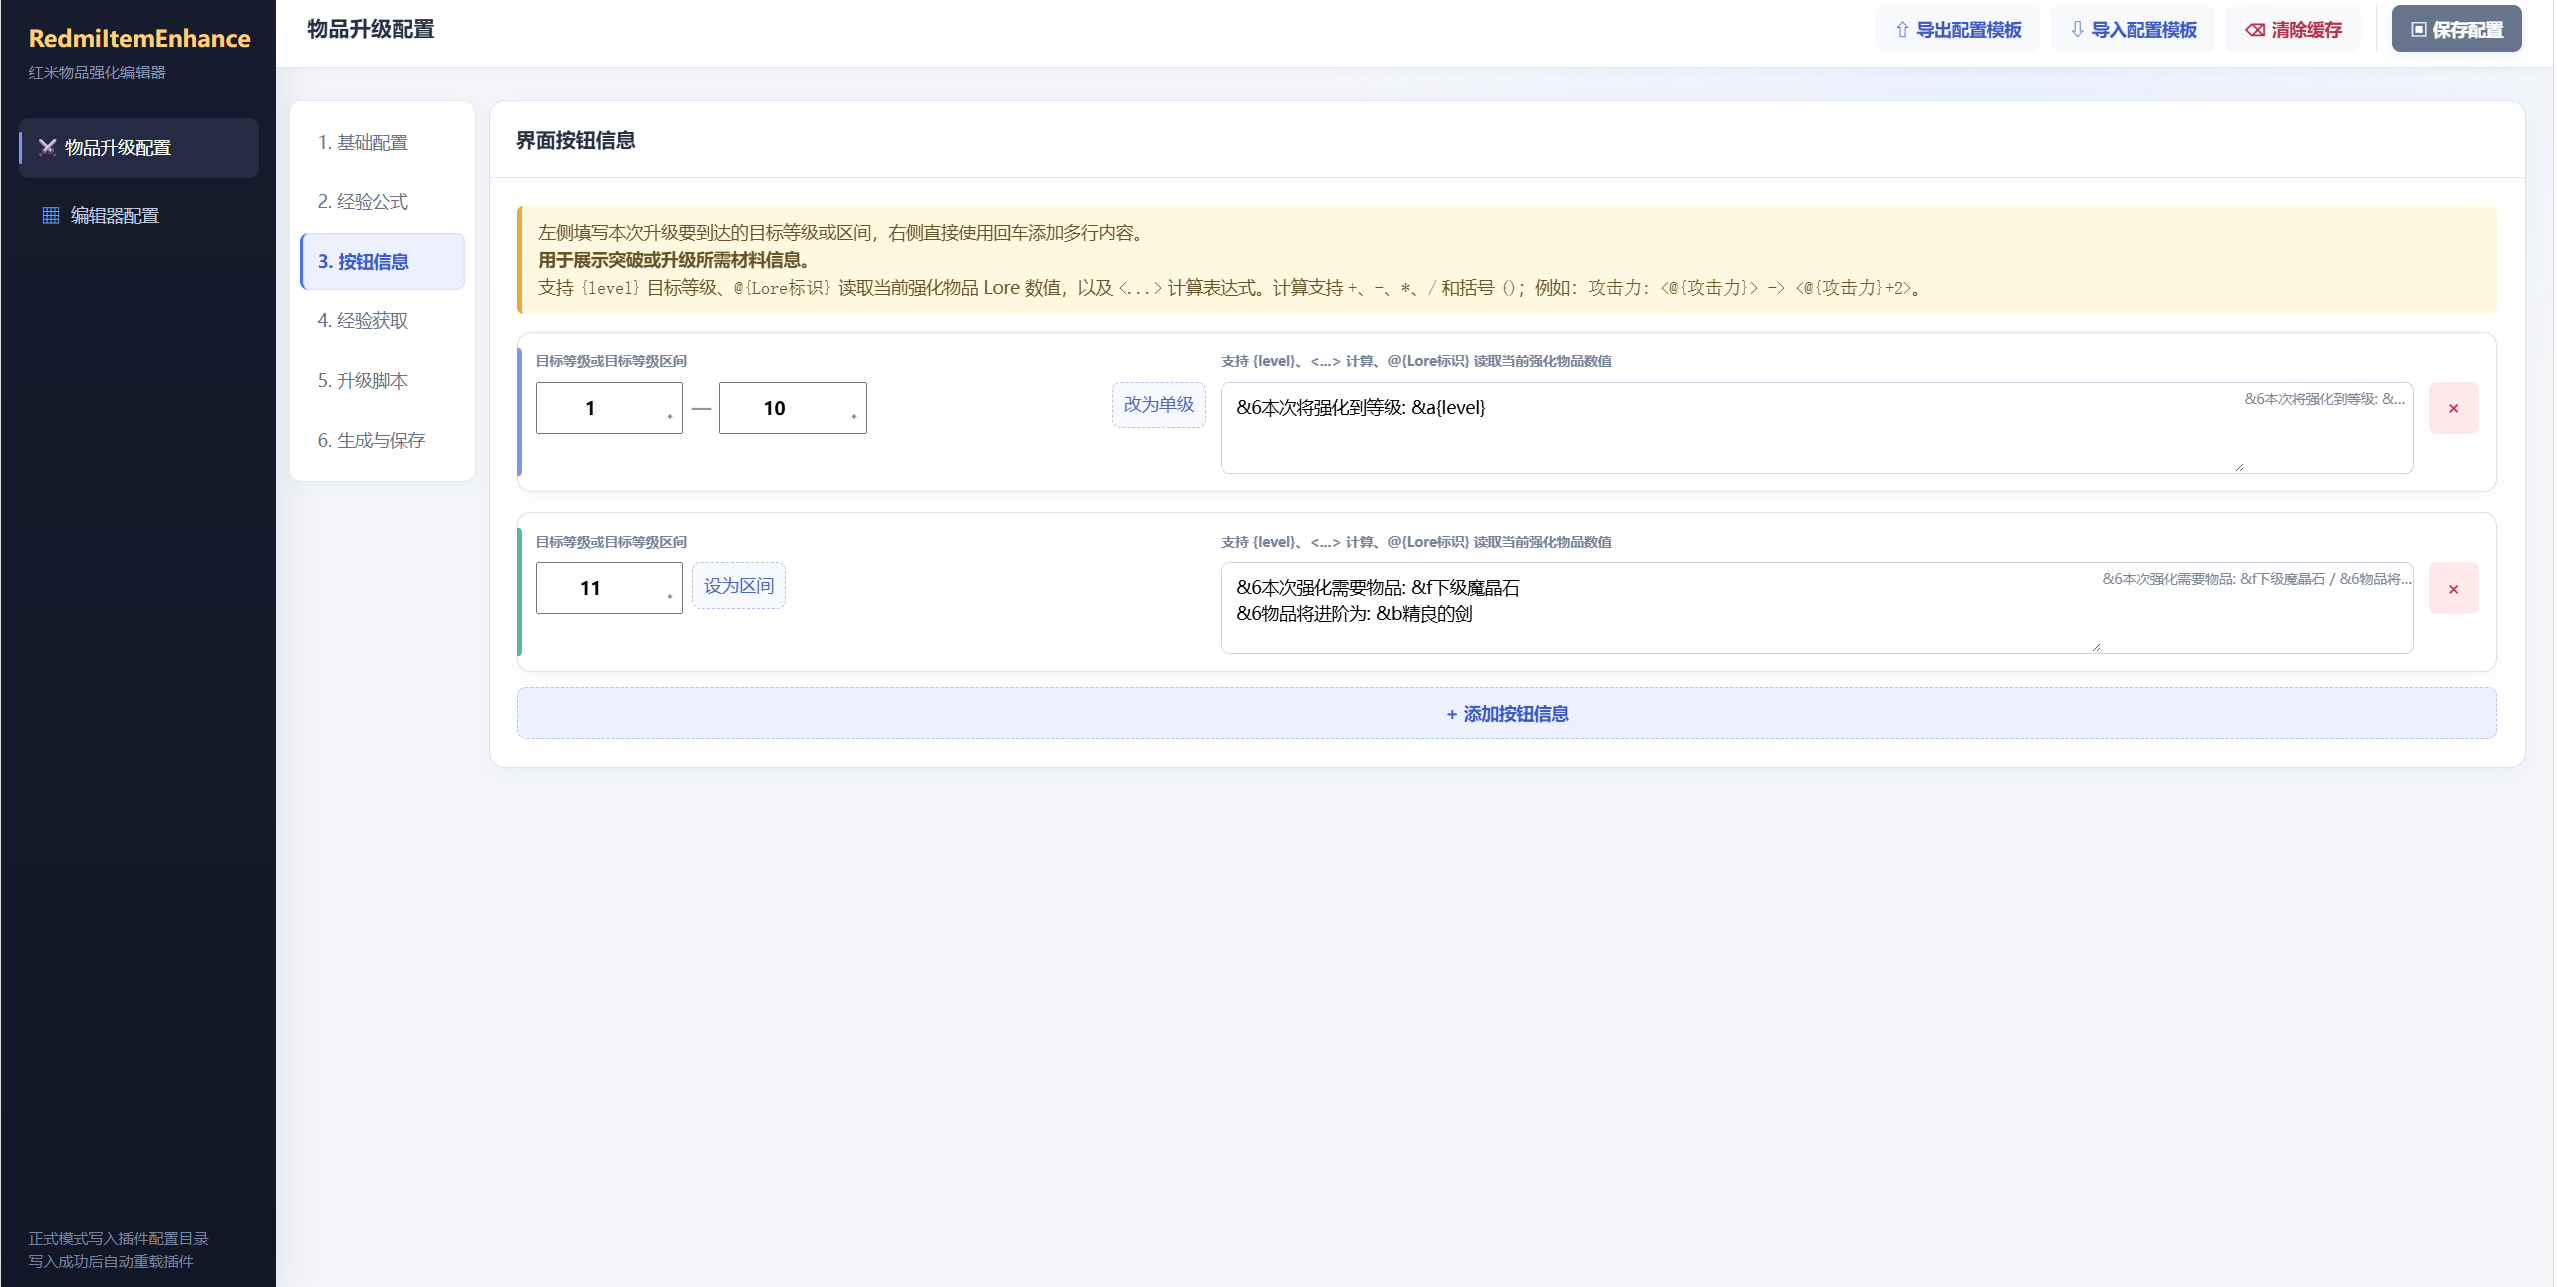Image resolution: width=2557 pixels, height=1287 pixels.
Task: Click the preview text &6本次将强化到等级: &...
Action: (2325, 399)
